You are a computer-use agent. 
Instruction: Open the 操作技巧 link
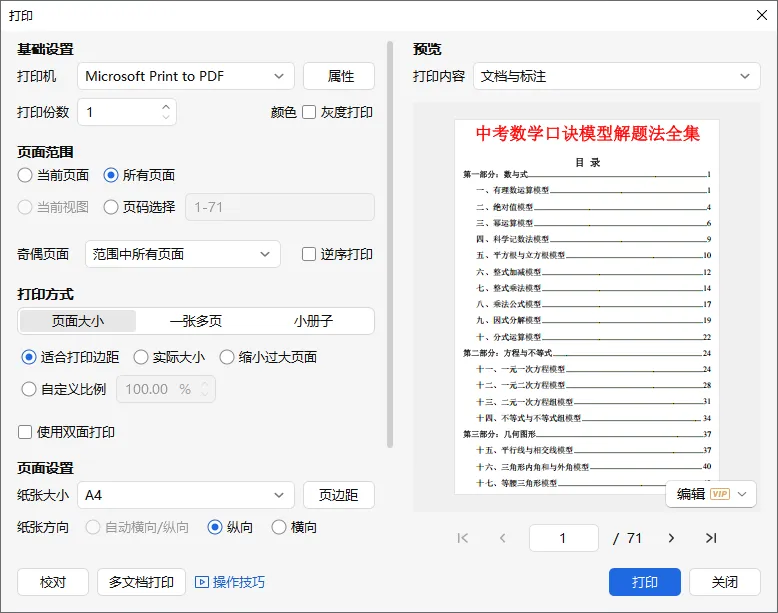(239, 582)
